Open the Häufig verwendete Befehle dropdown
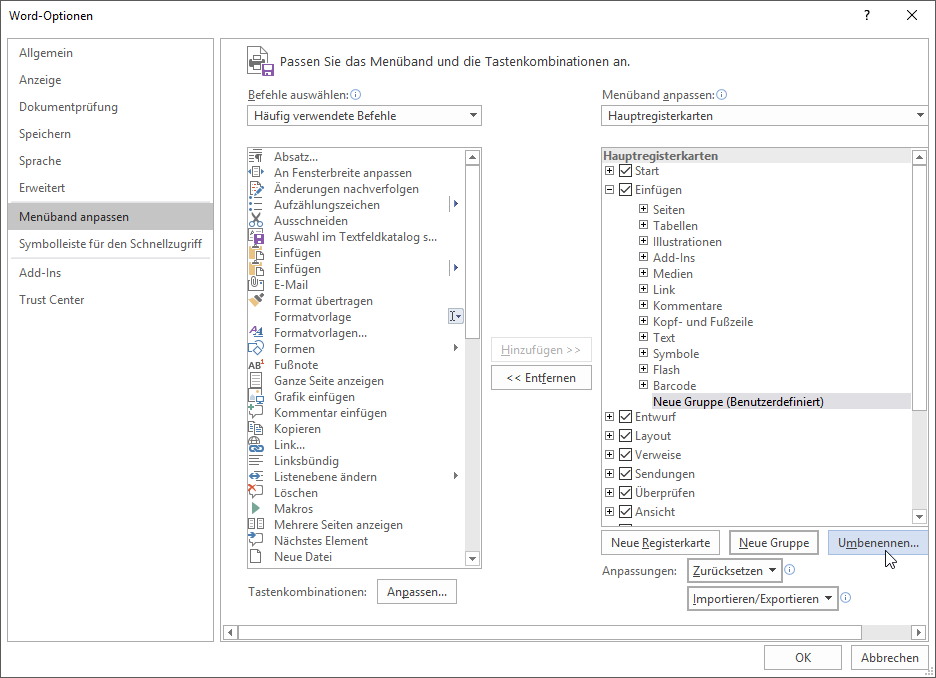The height and width of the screenshot is (678, 936). click(x=364, y=116)
